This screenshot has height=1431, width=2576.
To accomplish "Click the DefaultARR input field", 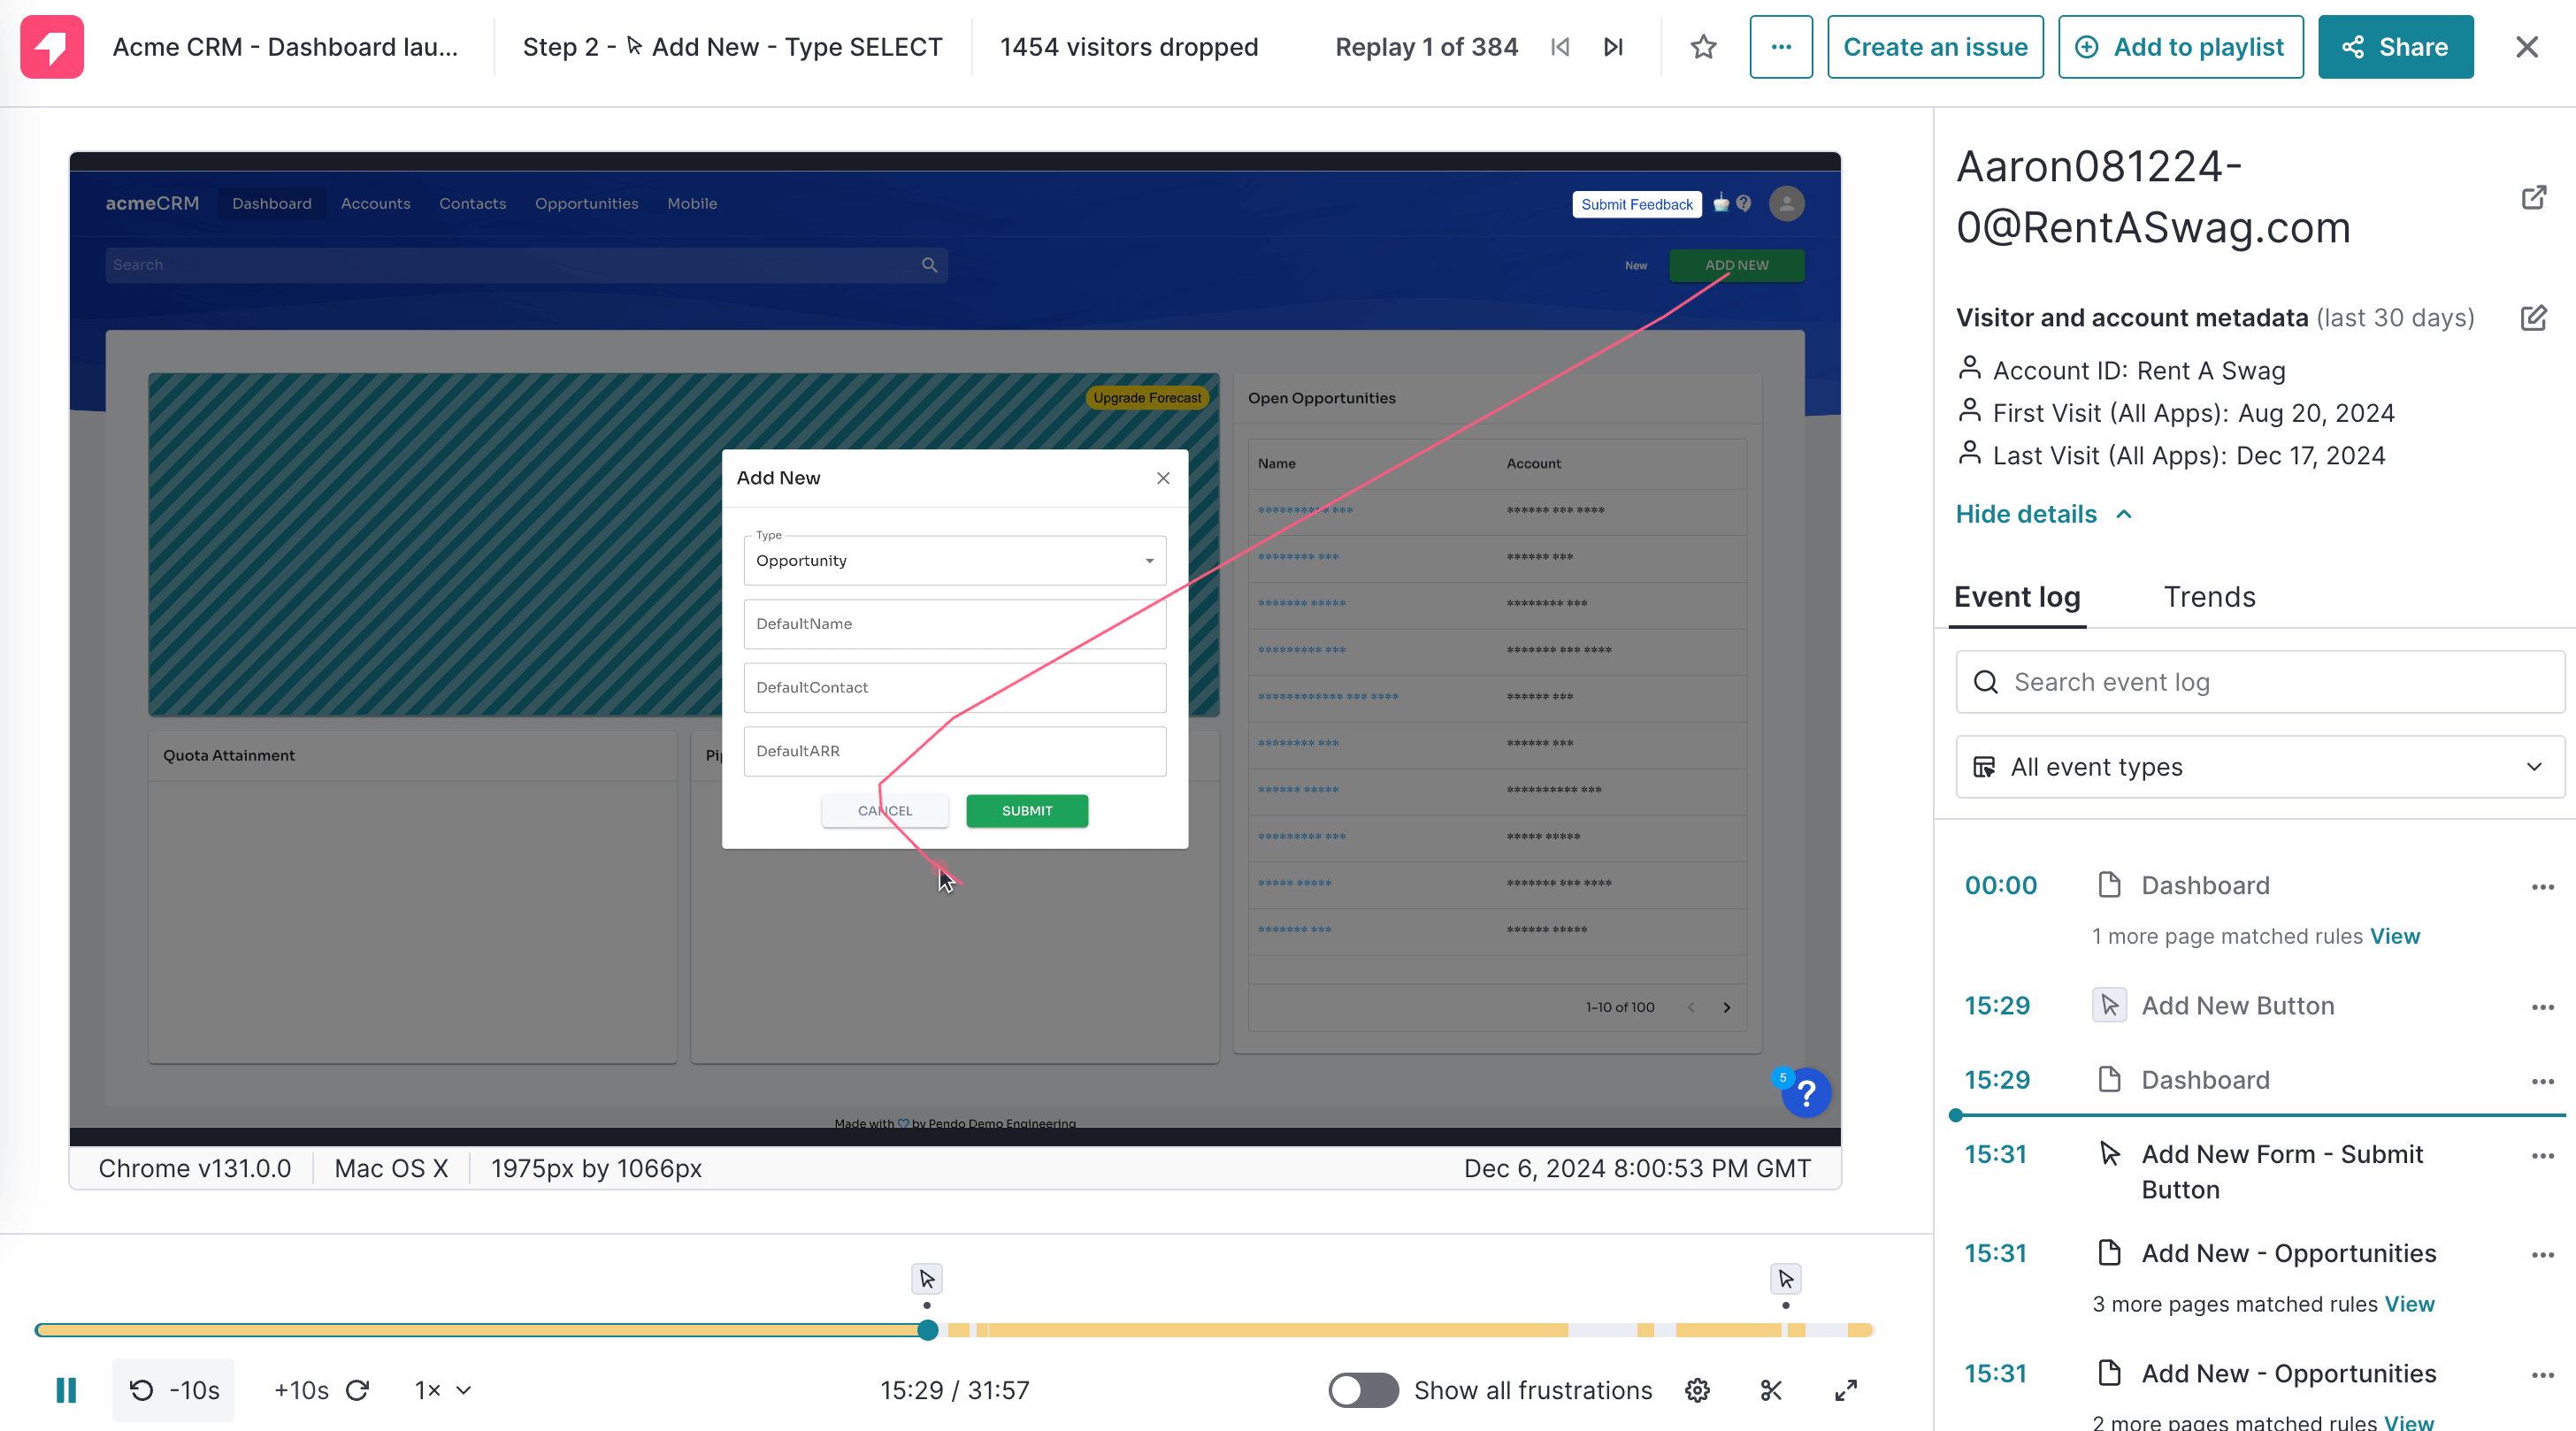I will point(955,751).
